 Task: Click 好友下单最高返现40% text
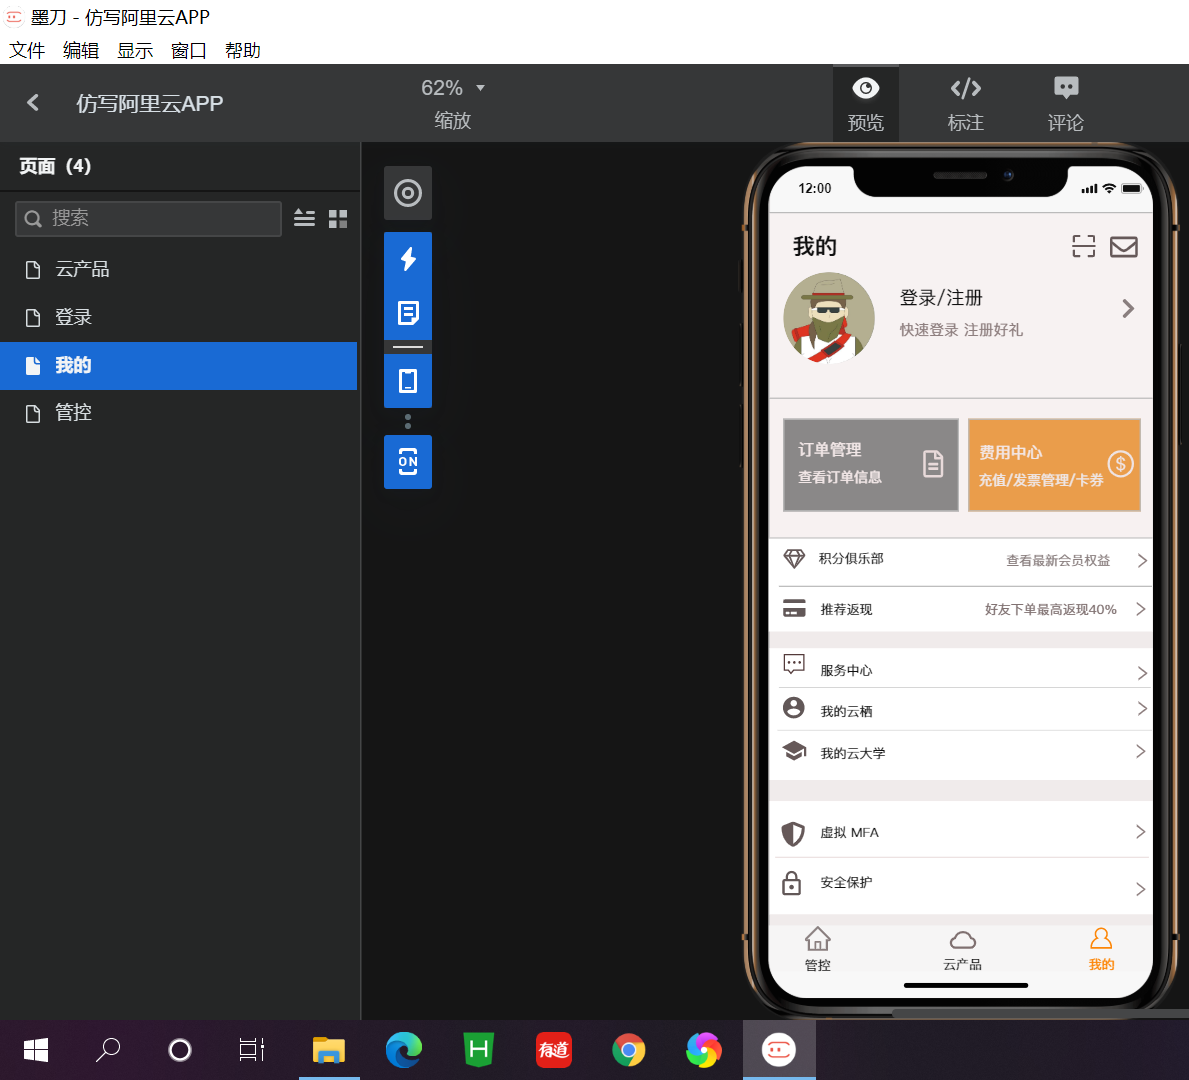pos(1050,609)
